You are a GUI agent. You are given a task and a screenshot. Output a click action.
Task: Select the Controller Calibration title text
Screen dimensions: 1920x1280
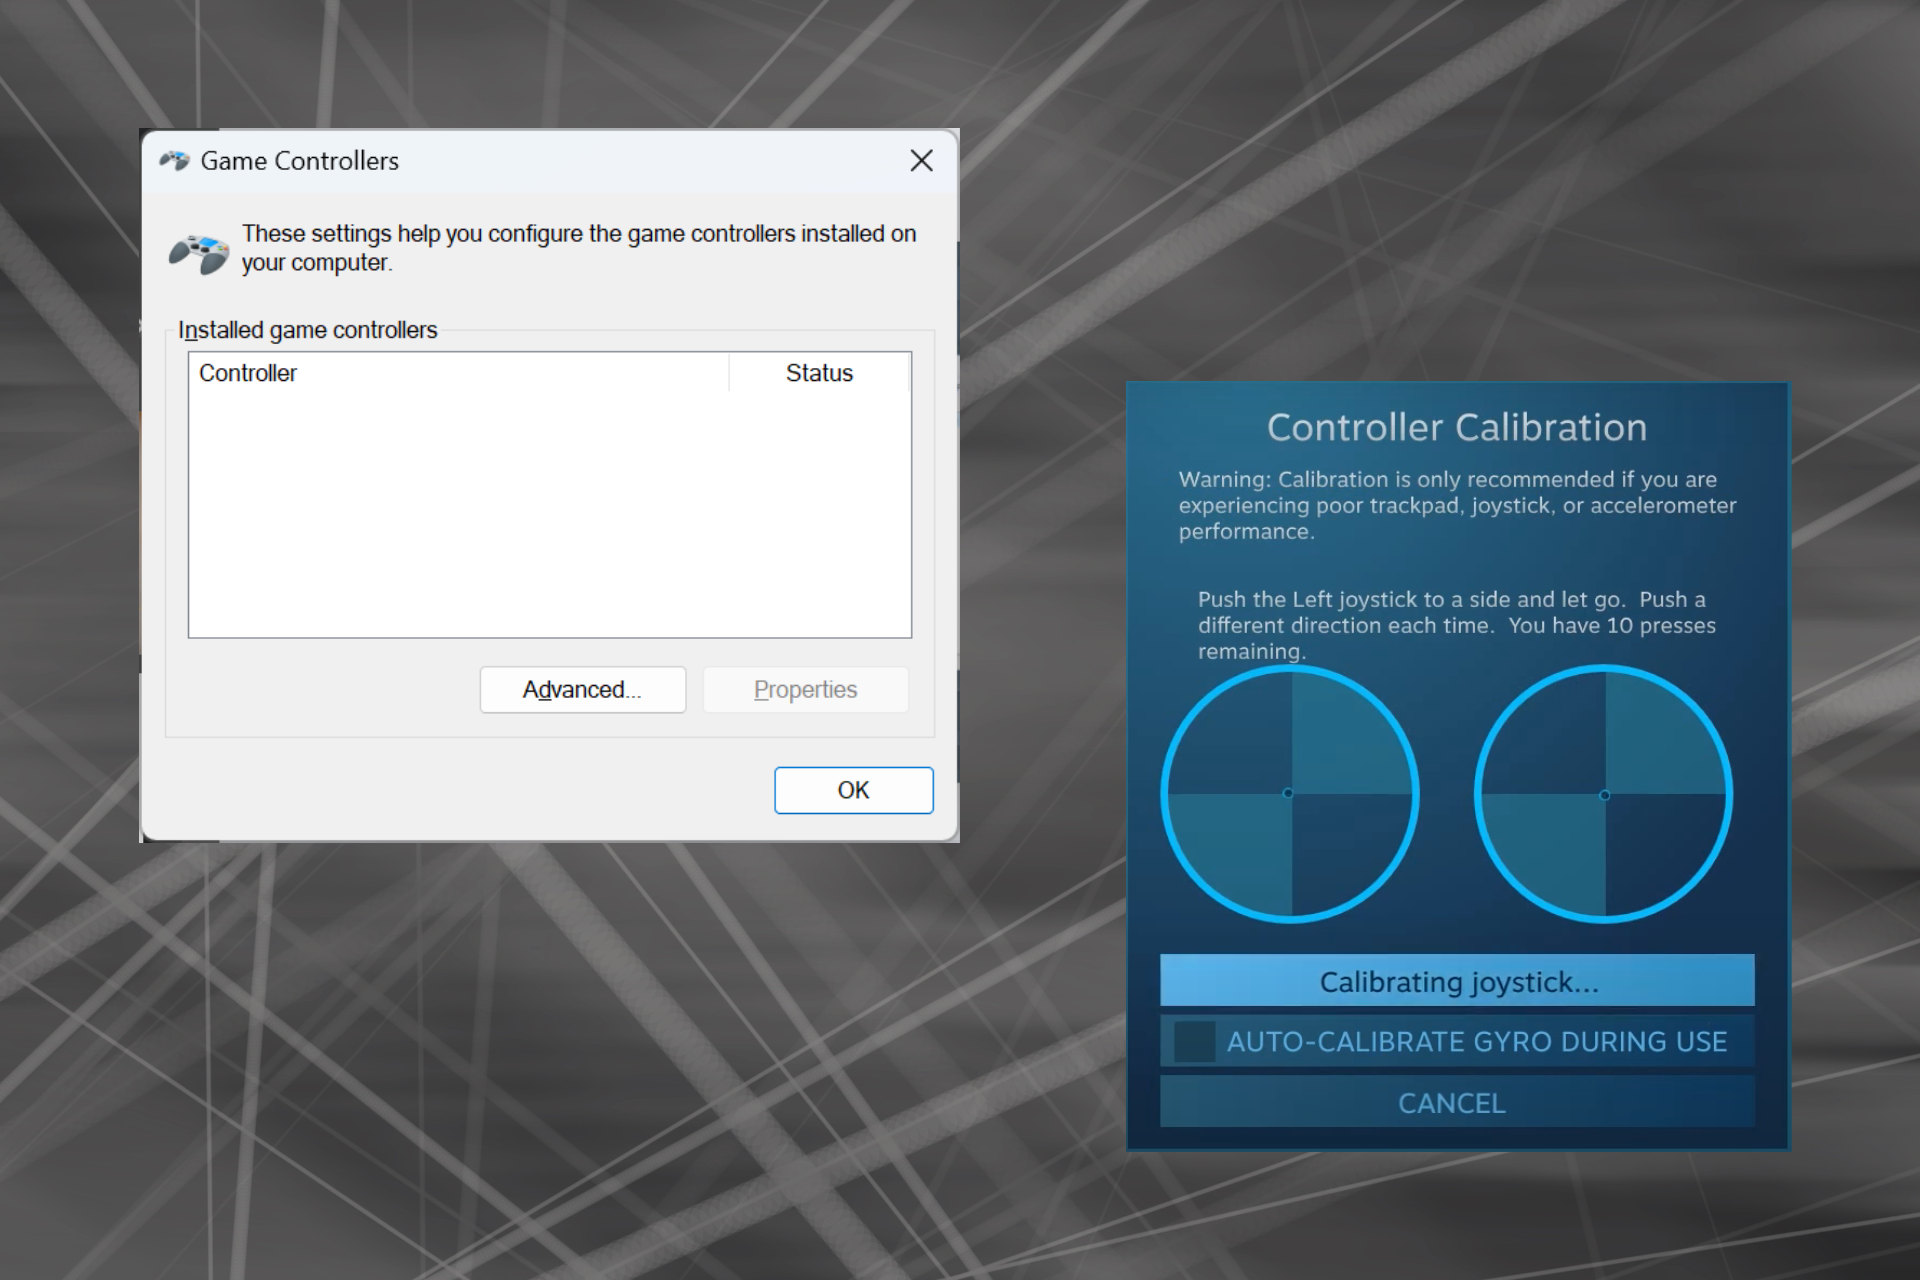coord(1456,427)
